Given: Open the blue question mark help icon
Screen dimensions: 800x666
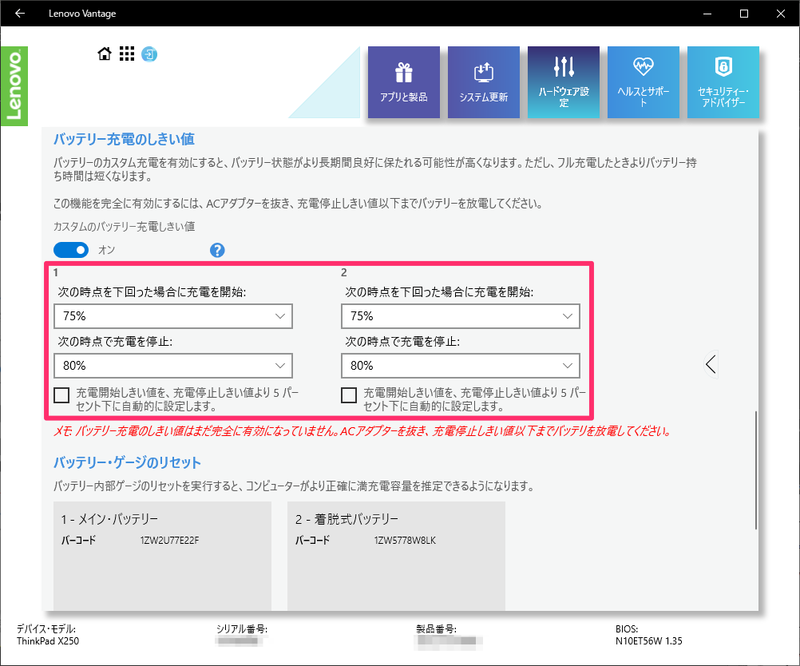Looking at the screenshot, I should click(217, 250).
